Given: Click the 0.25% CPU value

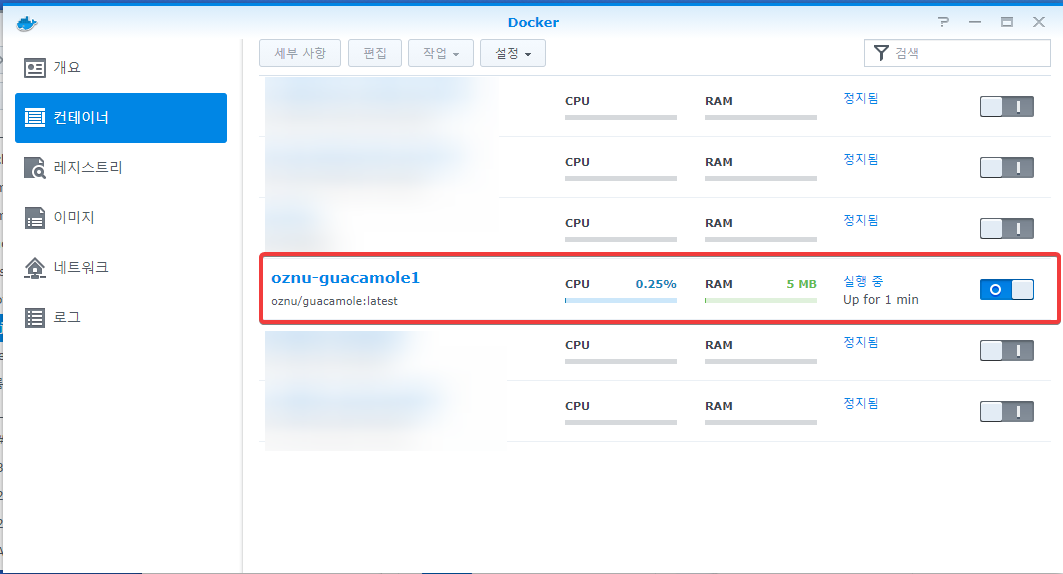Looking at the screenshot, I should 656,284.
